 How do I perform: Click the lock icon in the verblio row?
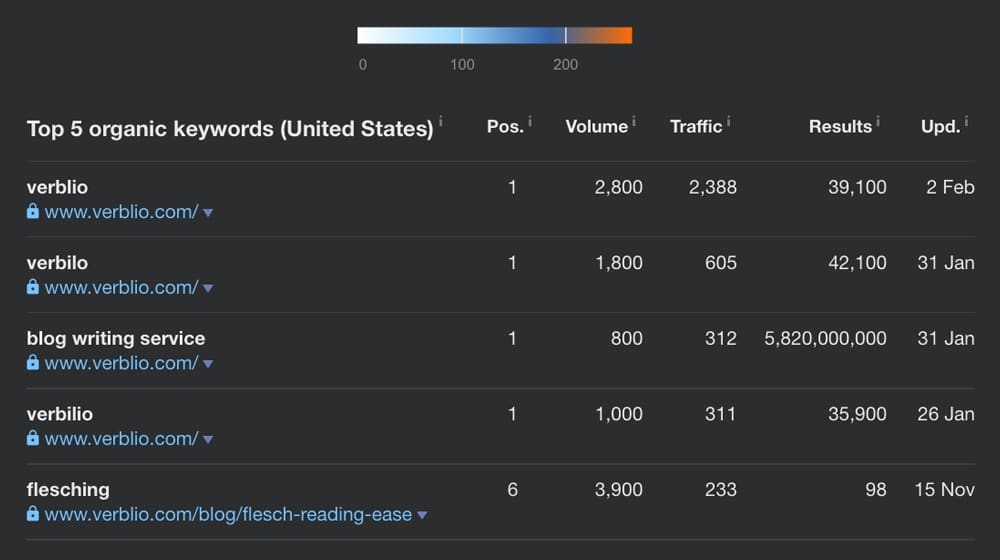[x=33, y=212]
